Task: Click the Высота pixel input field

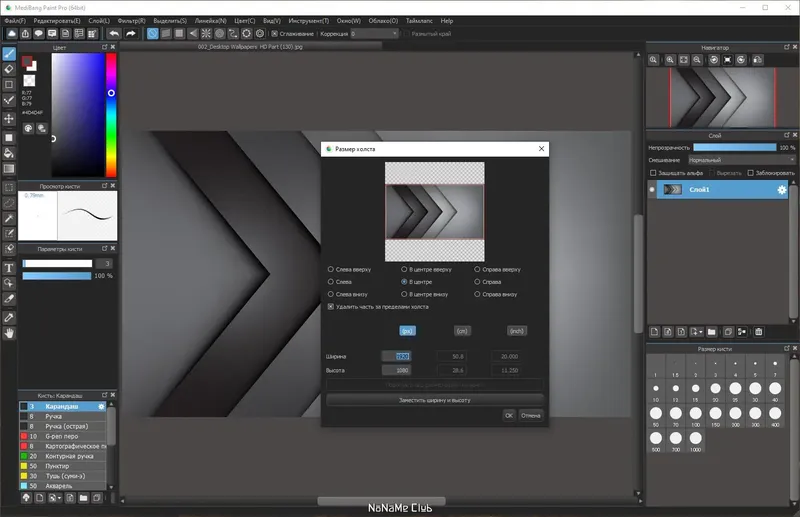Action: [396, 371]
